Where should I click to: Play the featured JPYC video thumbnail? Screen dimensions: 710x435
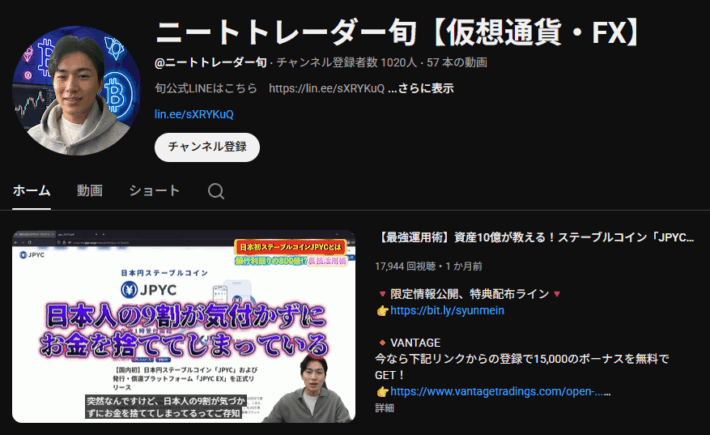[183, 326]
